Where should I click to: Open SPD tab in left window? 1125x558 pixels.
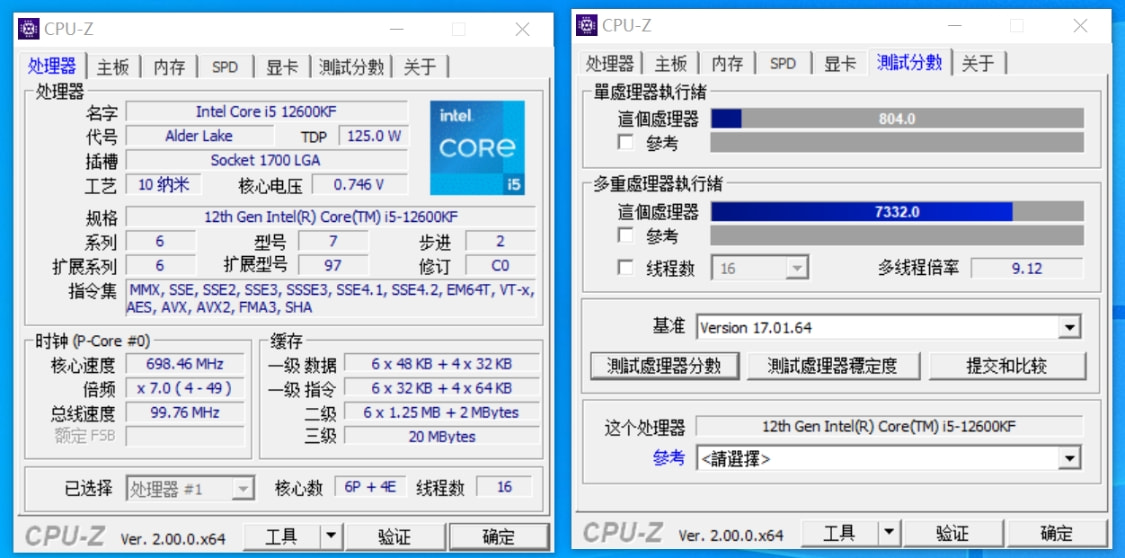click(x=225, y=67)
